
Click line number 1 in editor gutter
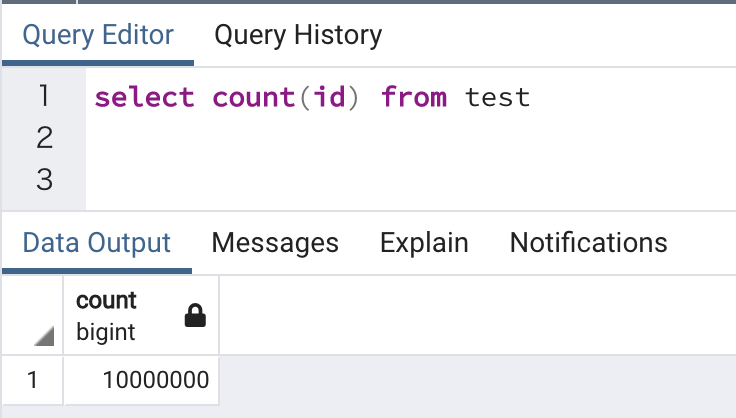44,97
